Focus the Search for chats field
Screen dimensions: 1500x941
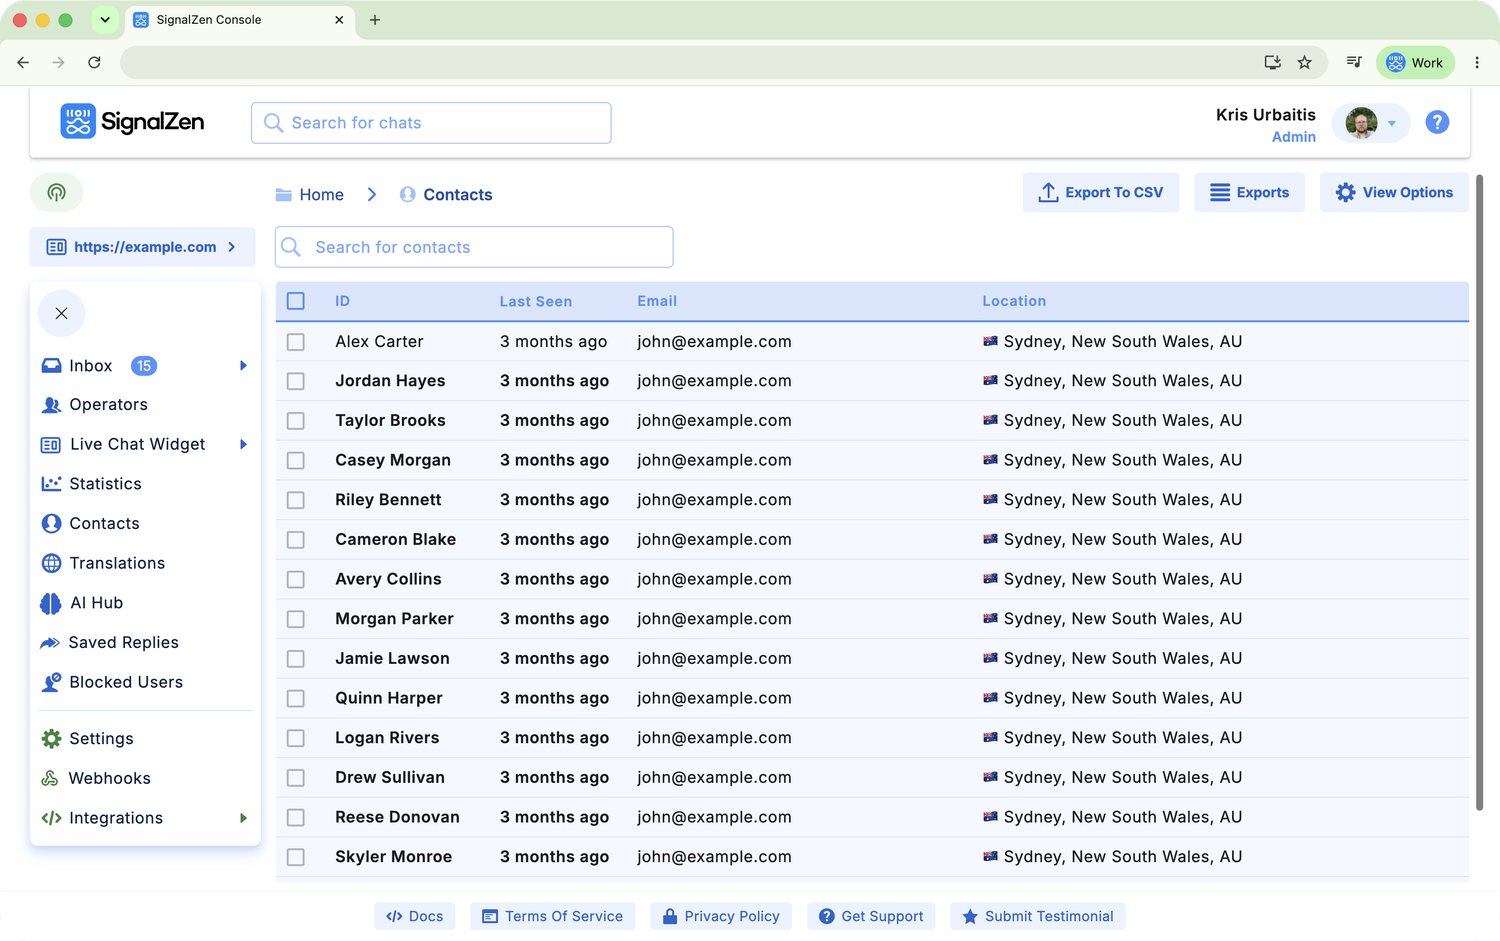tap(431, 123)
